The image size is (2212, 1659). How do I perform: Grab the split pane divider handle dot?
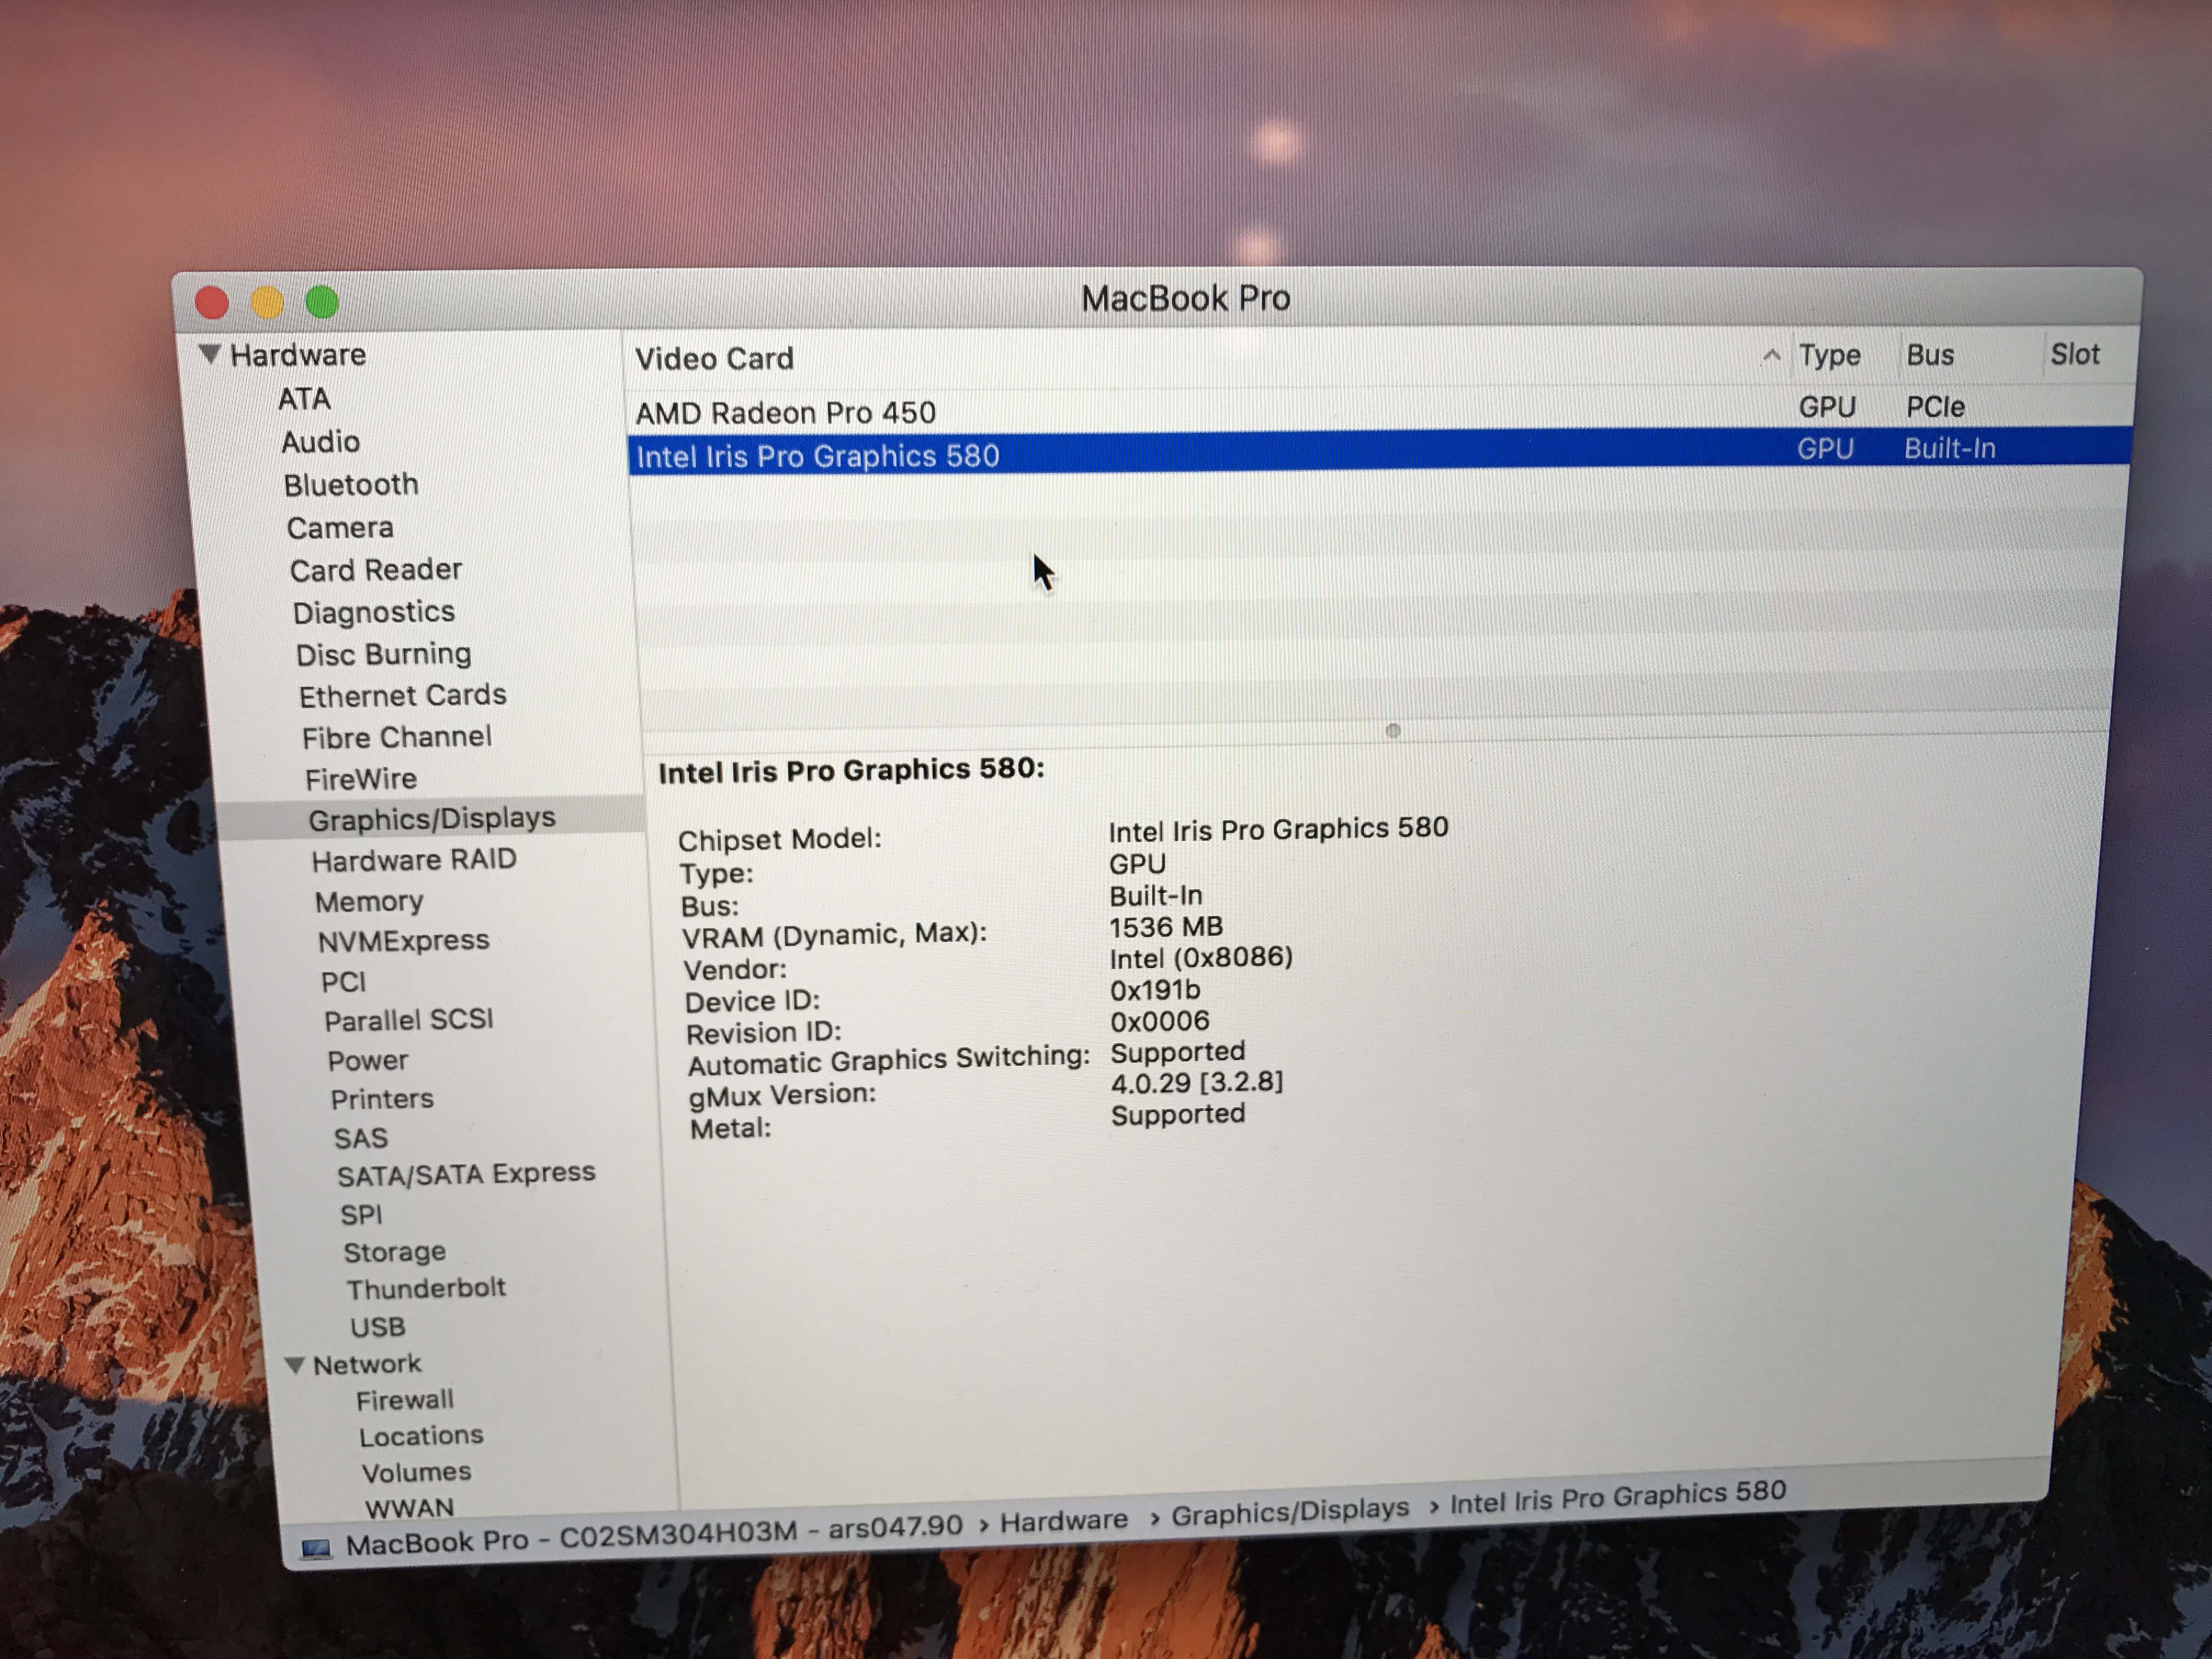point(1393,731)
